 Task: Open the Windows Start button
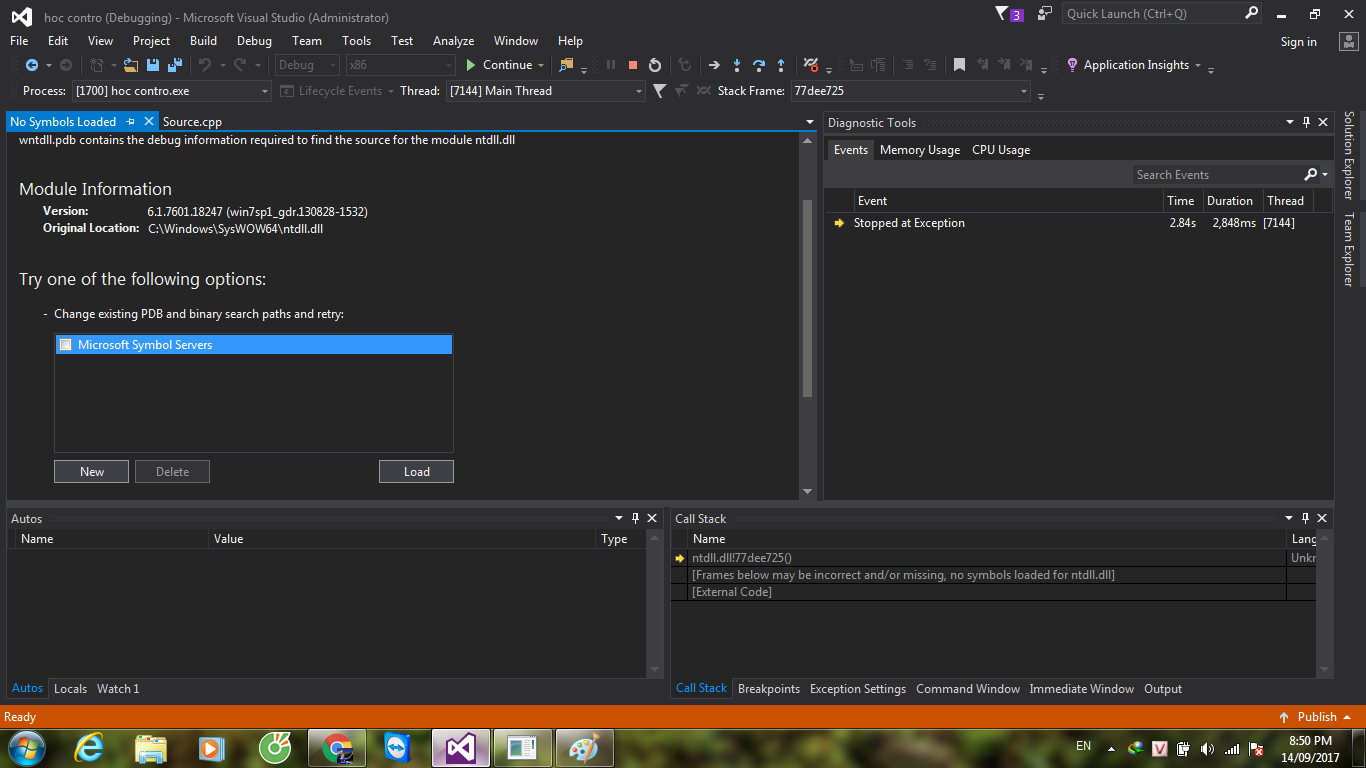click(26, 748)
